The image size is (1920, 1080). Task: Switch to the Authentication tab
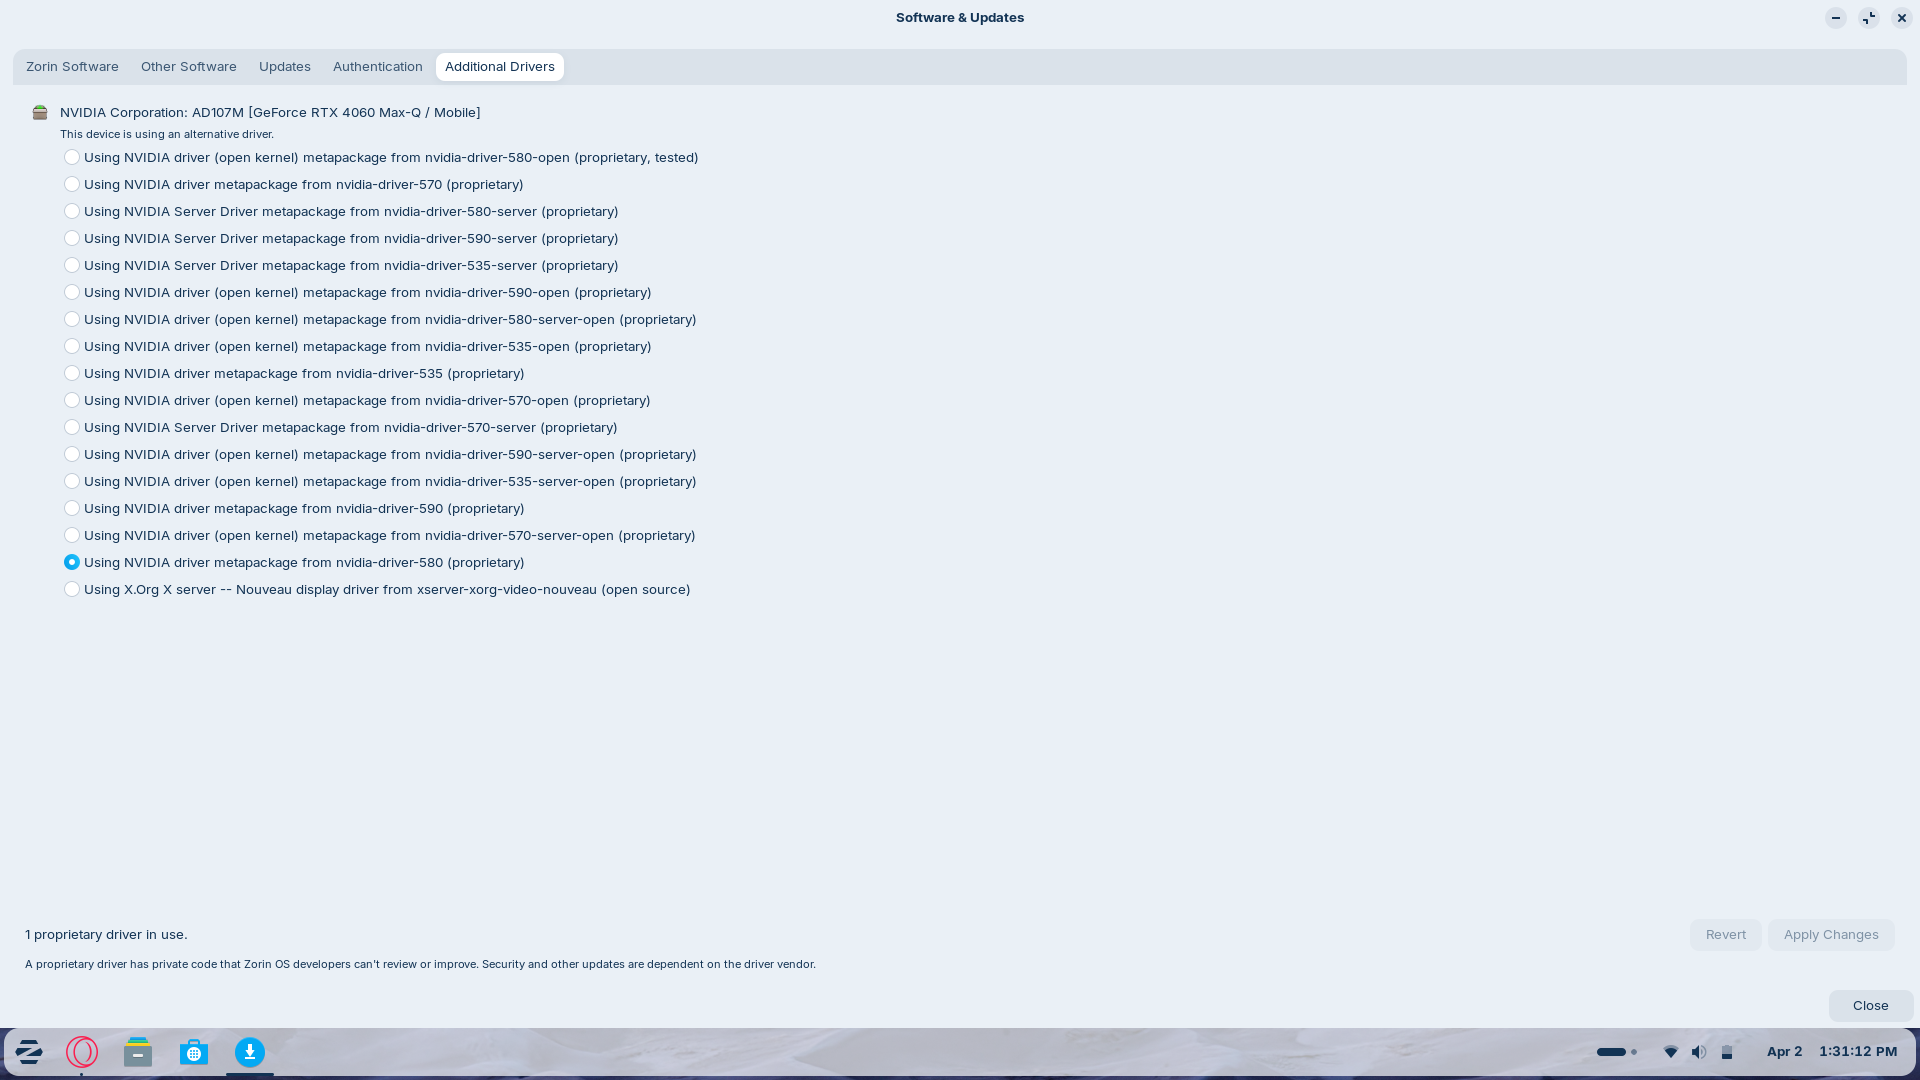pos(378,67)
